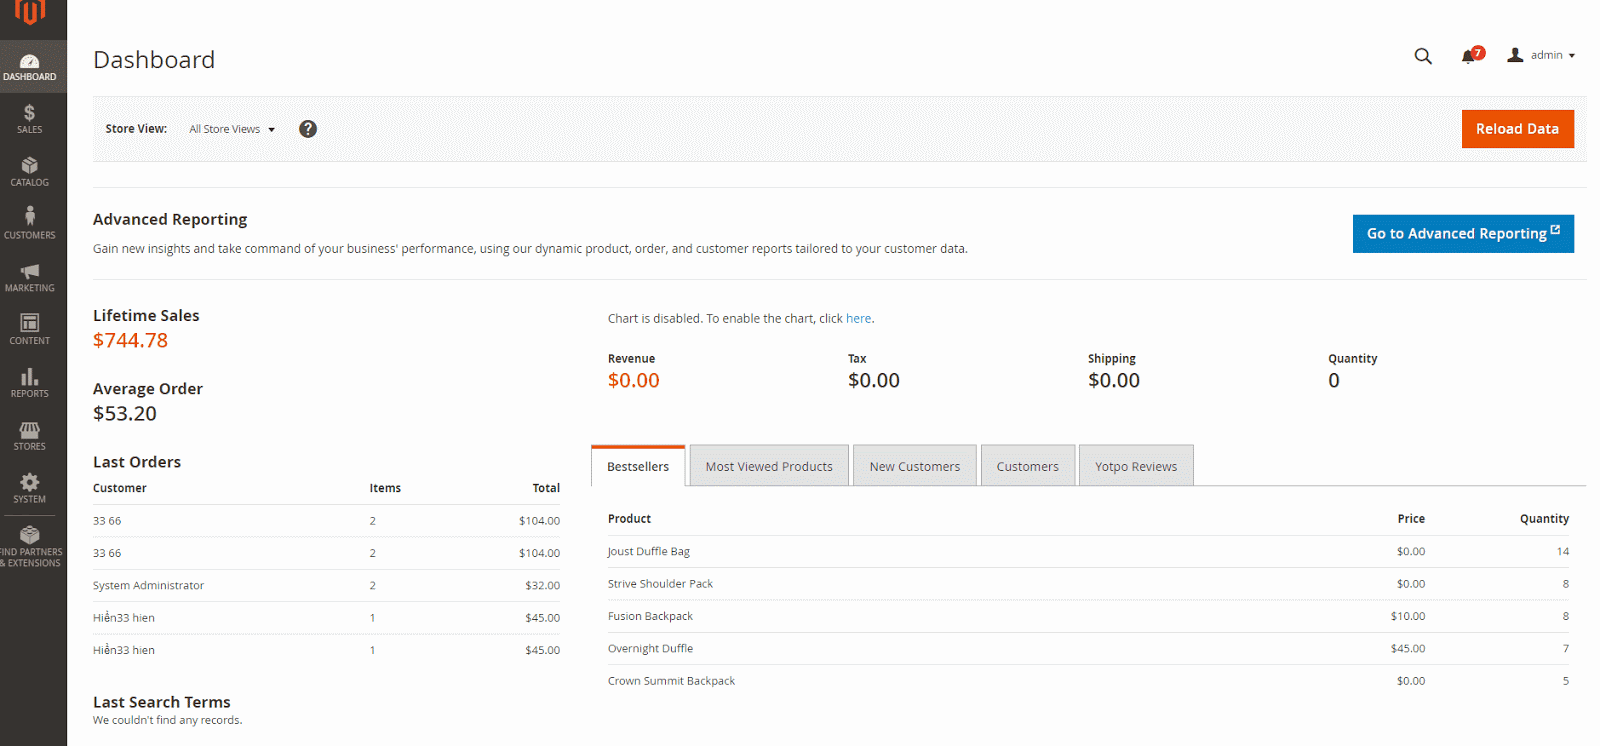Click the Store View help icon
1600x746 pixels.
coord(308,129)
